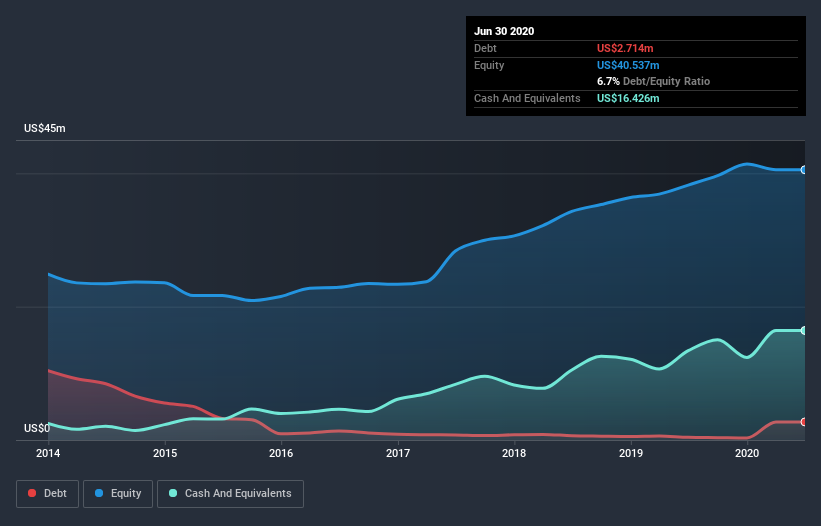This screenshot has width=821, height=526.
Task: Click the 2018 x-axis label
Action: coord(514,453)
